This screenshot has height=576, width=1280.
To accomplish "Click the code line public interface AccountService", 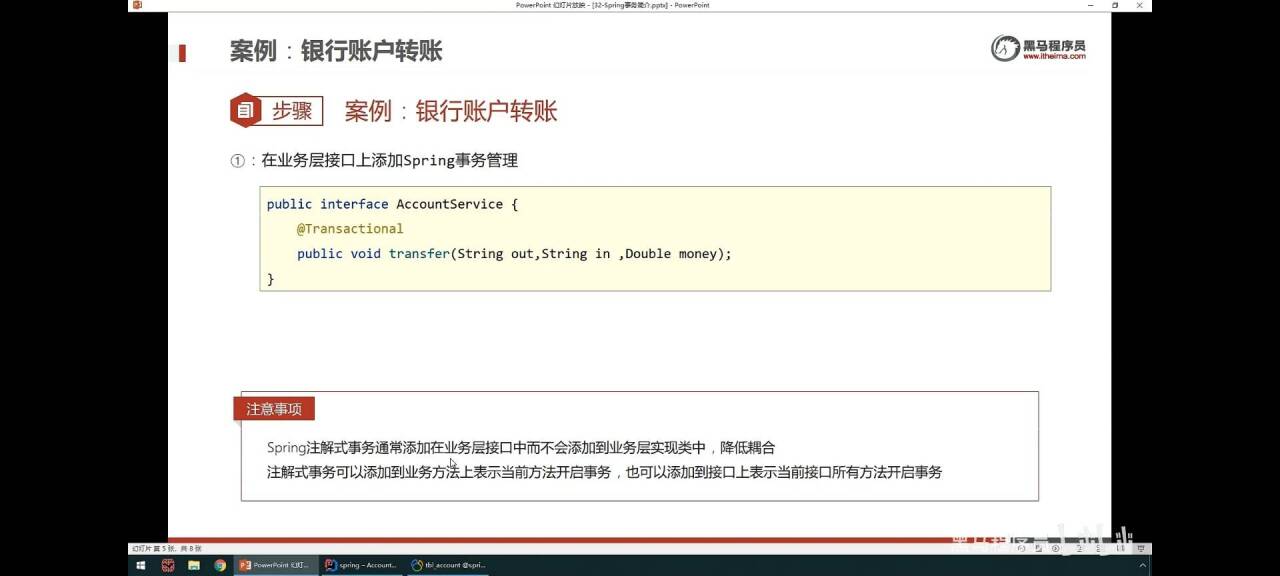I will click(392, 204).
